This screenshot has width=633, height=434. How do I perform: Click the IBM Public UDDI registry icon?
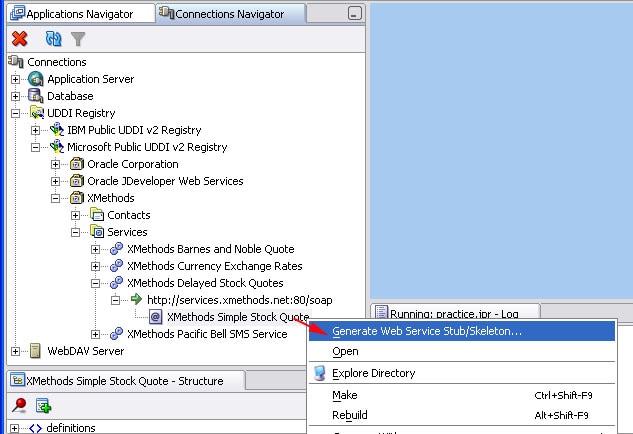click(57, 130)
